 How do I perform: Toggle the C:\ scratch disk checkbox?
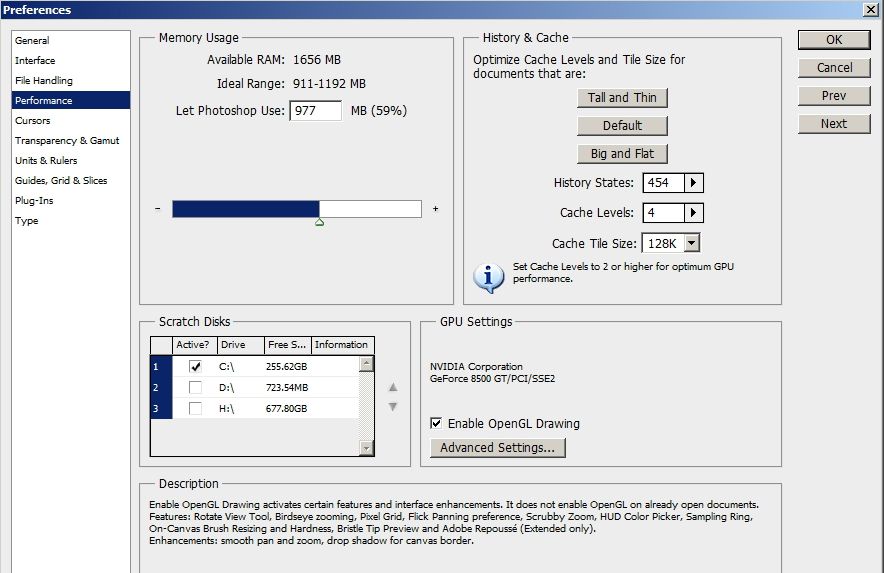tap(195, 367)
